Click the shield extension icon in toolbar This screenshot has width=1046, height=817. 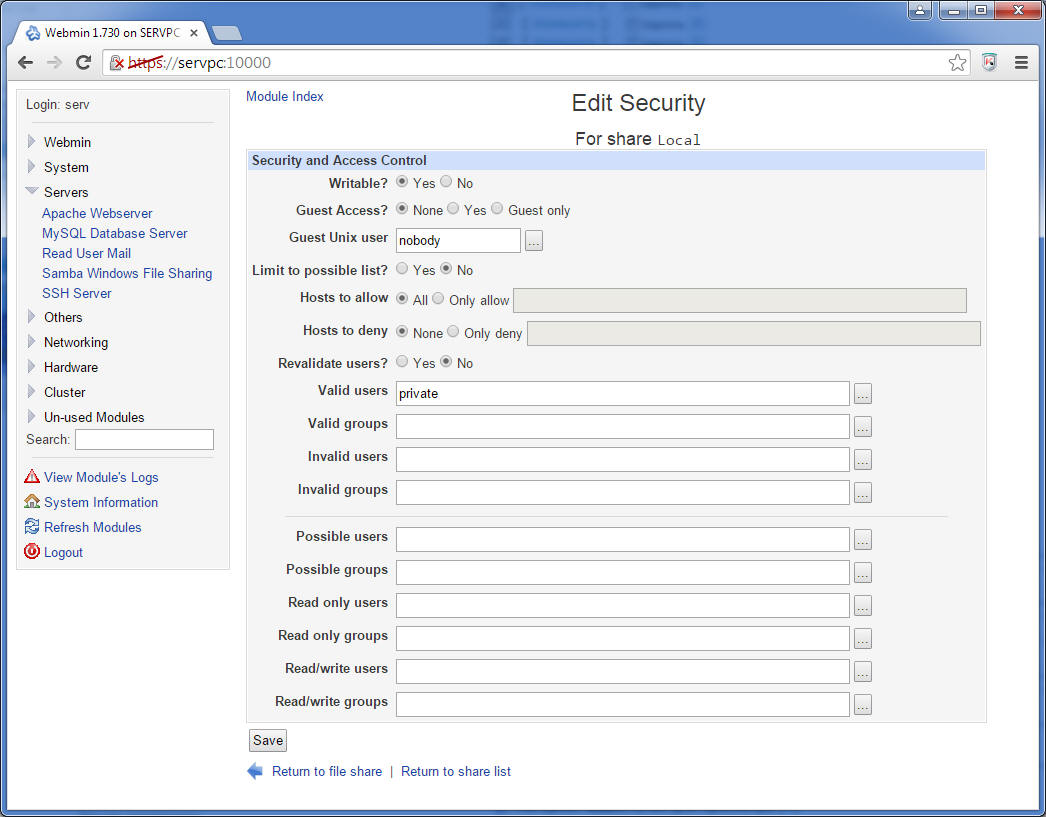[989, 63]
